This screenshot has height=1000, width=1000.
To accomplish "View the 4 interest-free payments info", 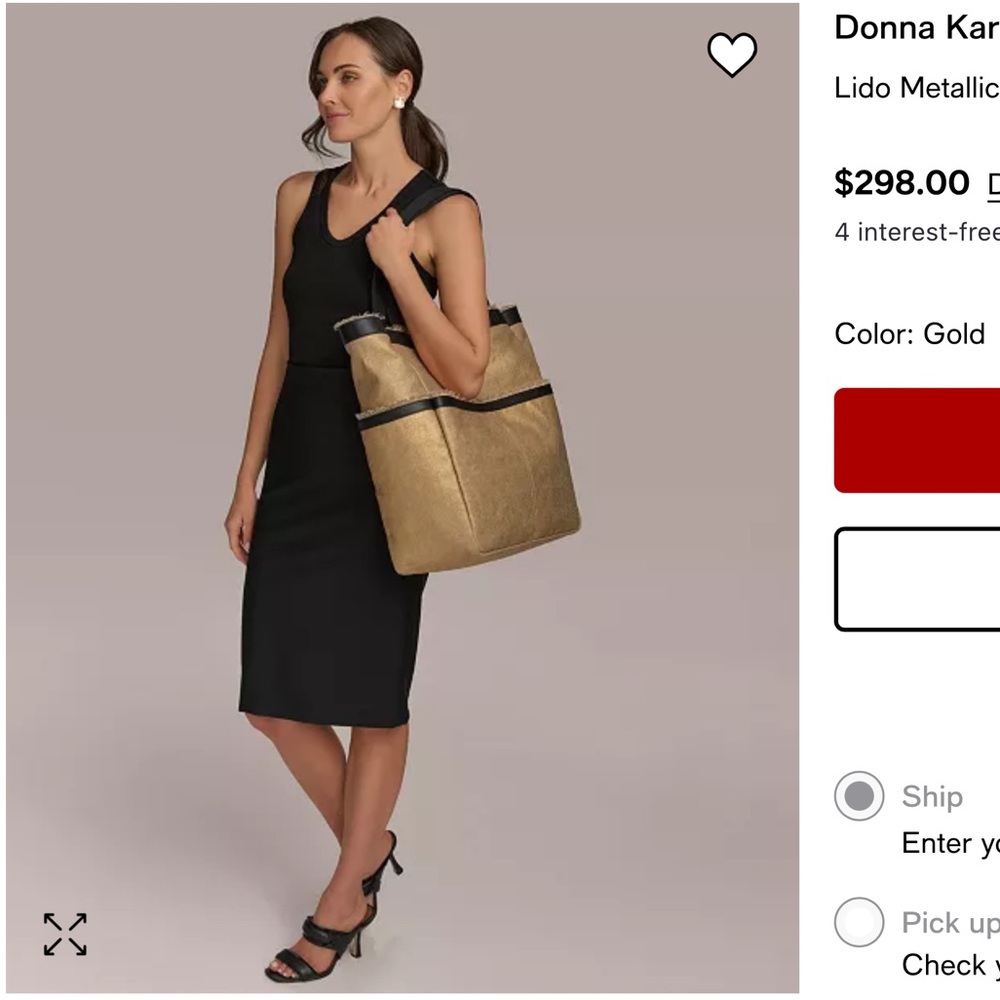I will [x=915, y=231].
